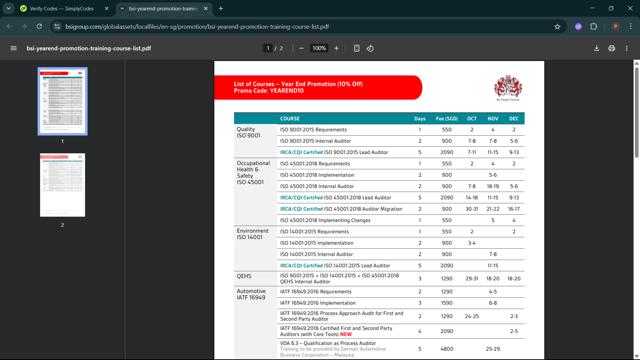
Task: View site information icon in address bar
Action: (x=57, y=27)
